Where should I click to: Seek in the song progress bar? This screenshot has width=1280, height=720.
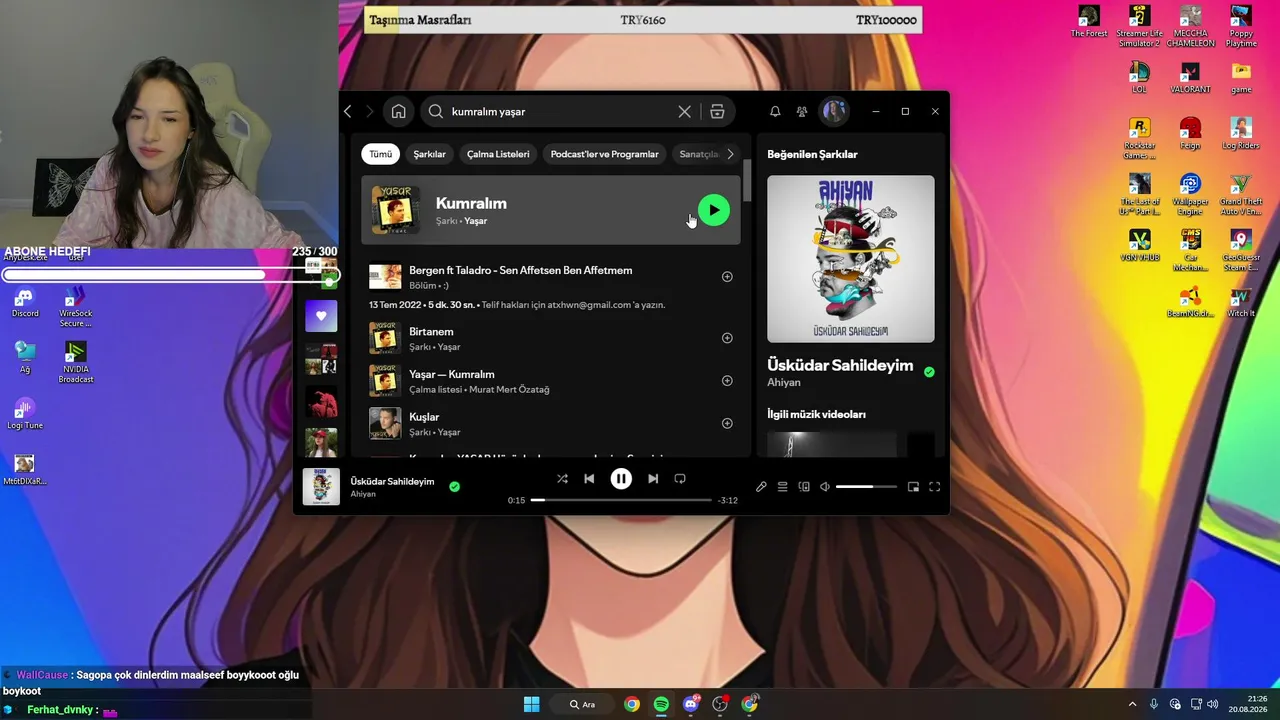pyautogui.click(x=621, y=500)
